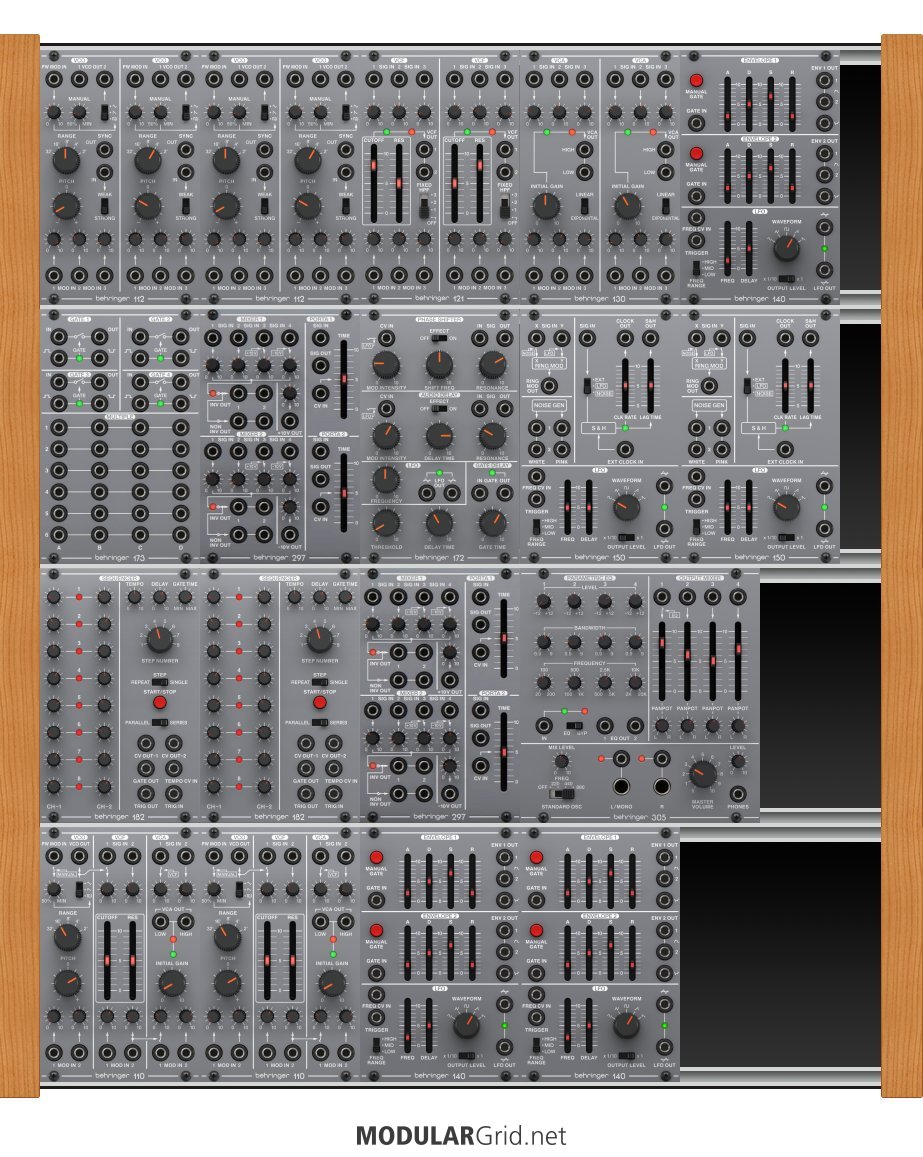Click Multiple row 3 column B jack
This screenshot has height=1157, width=923.
99,470
